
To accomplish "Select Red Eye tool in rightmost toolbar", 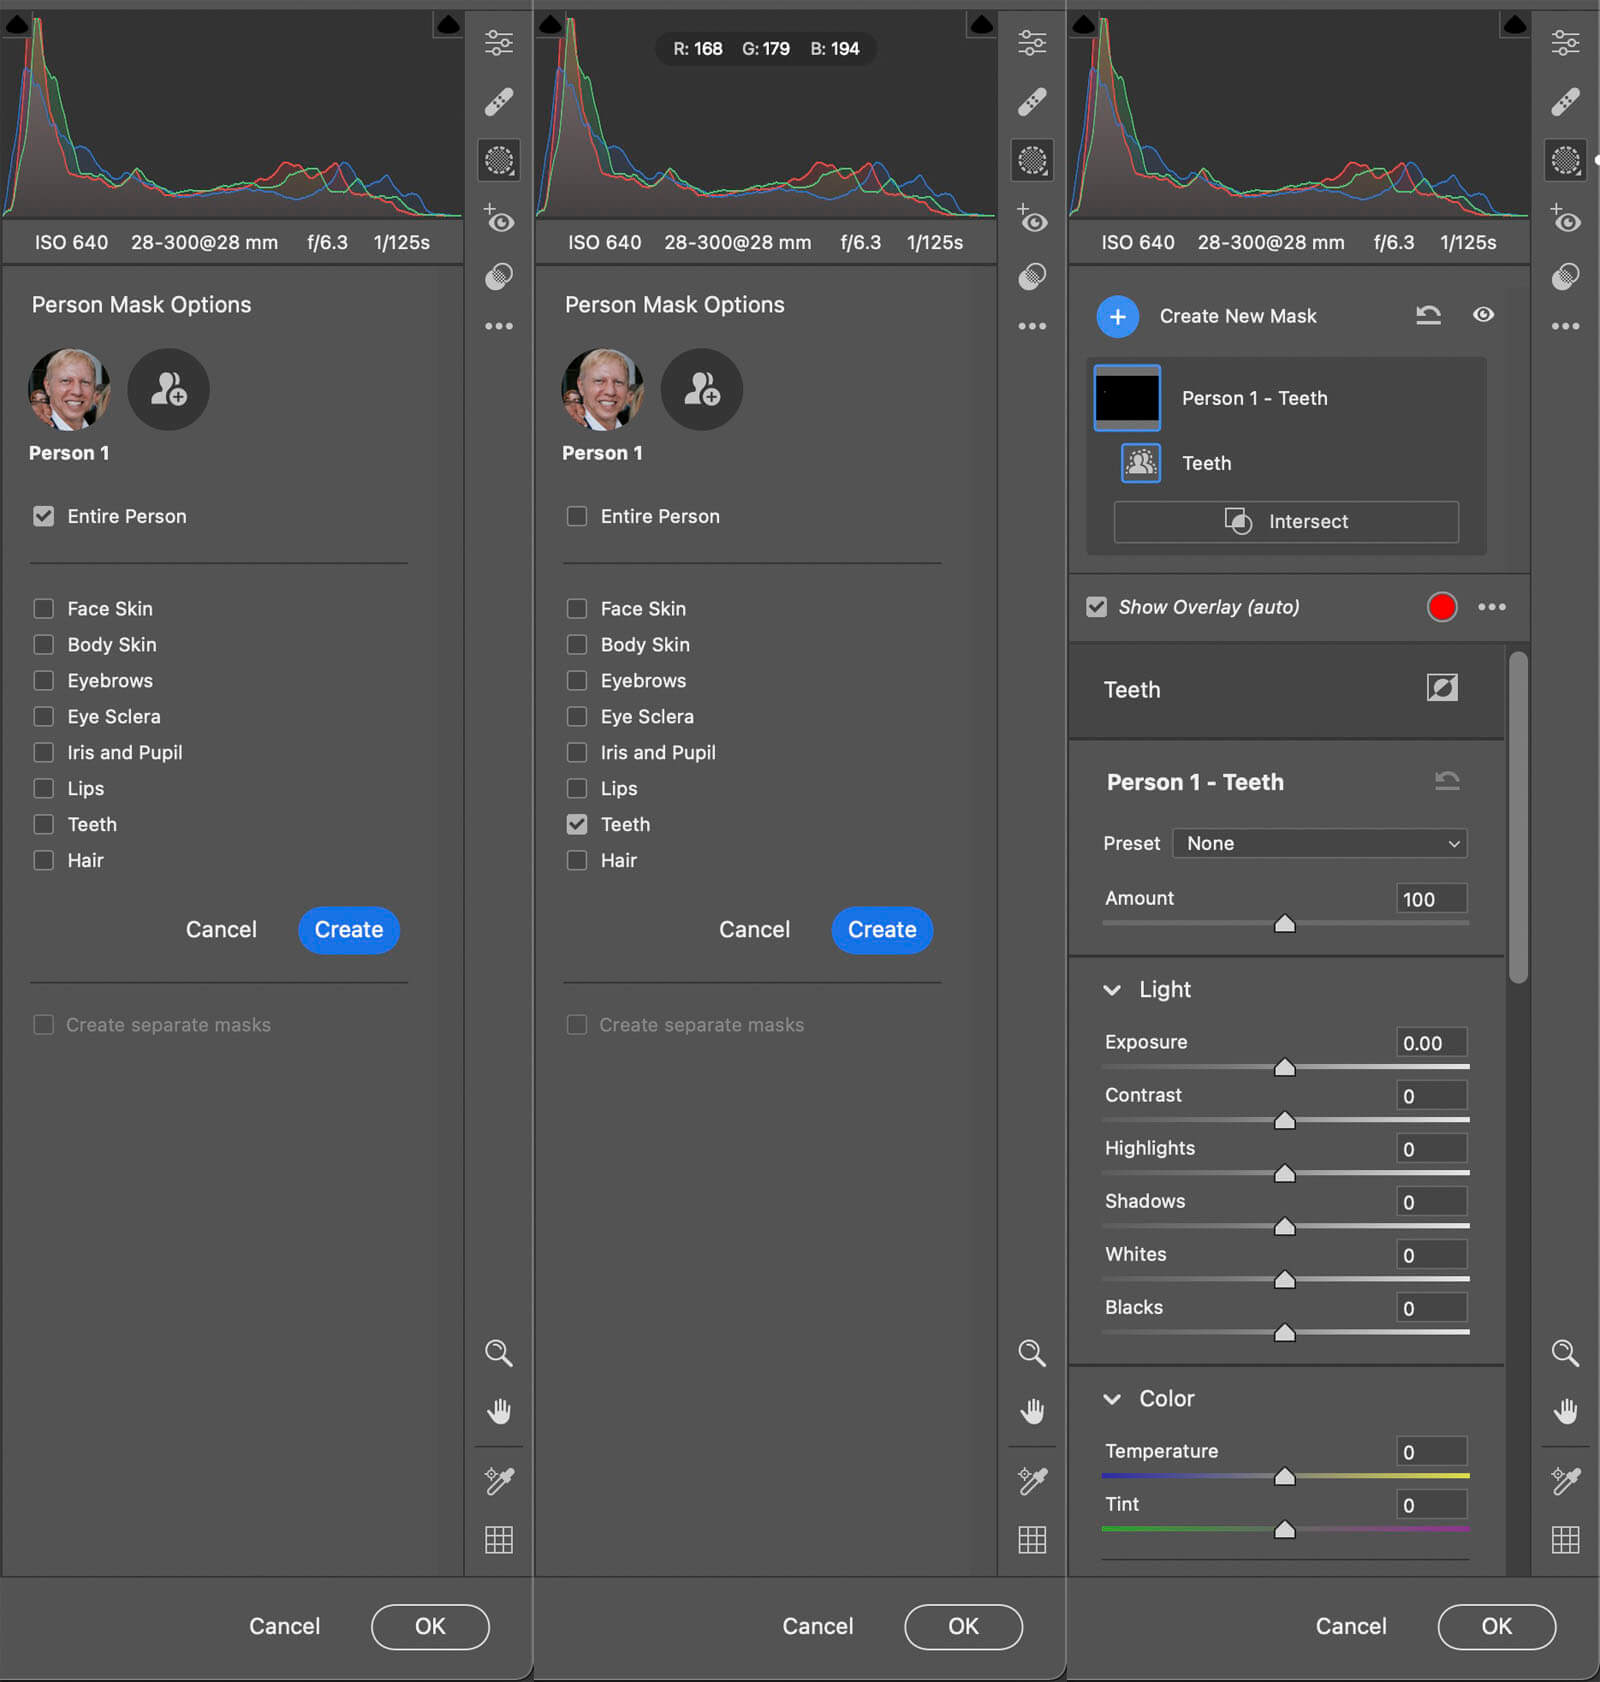I will (1565, 220).
